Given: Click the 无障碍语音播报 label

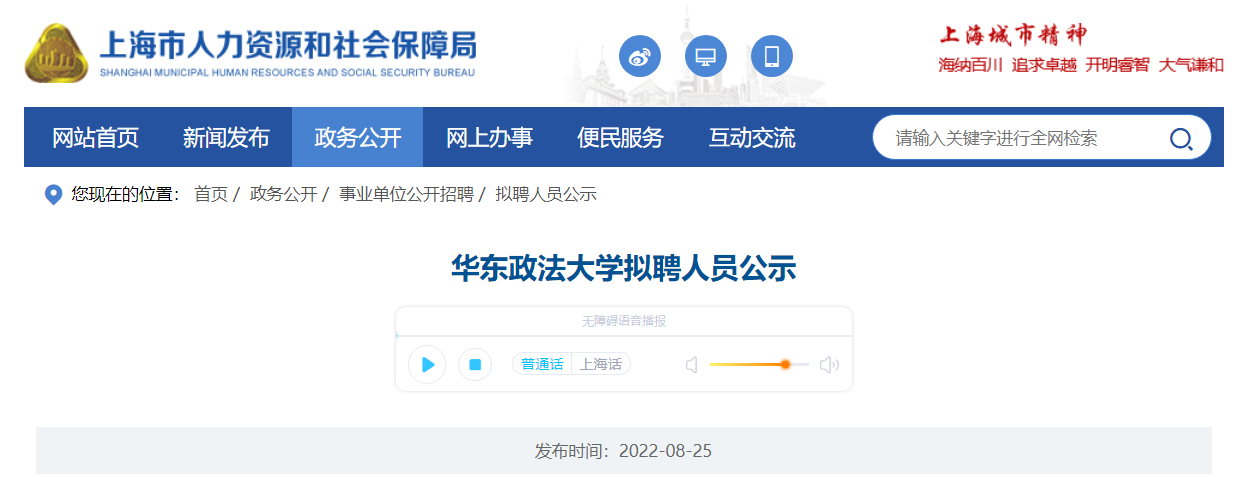Looking at the screenshot, I should tap(624, 321).
